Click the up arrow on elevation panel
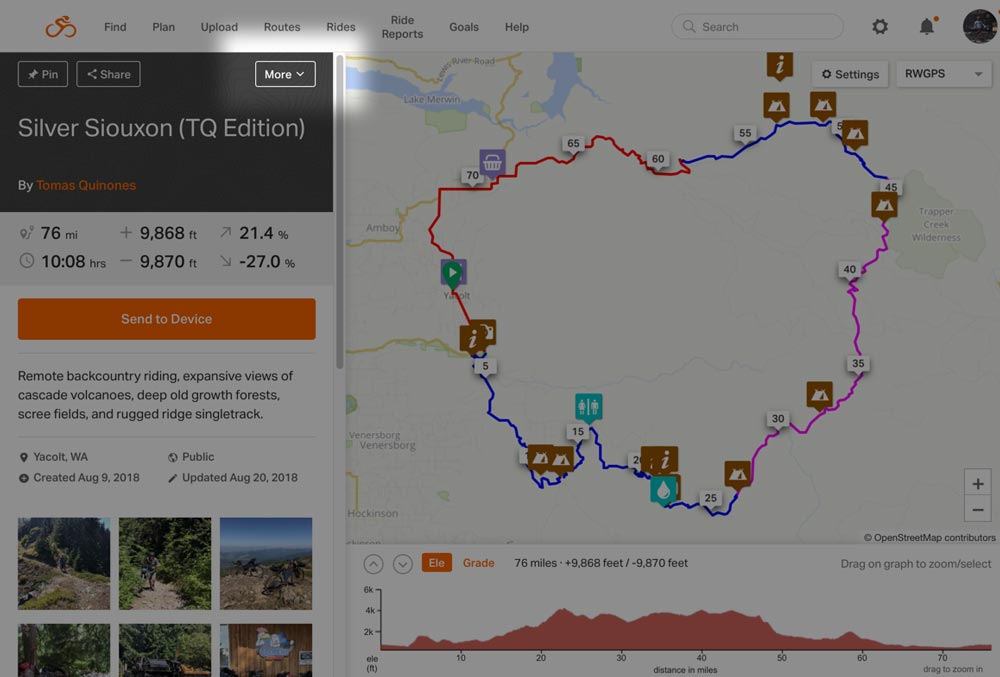1000x677 pixels. point(374,564)
